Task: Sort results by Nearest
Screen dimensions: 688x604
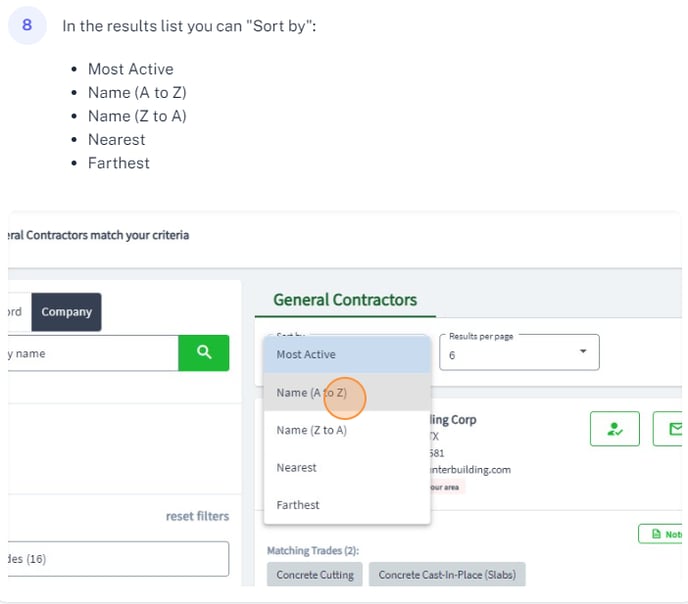Action: [347, 468]
